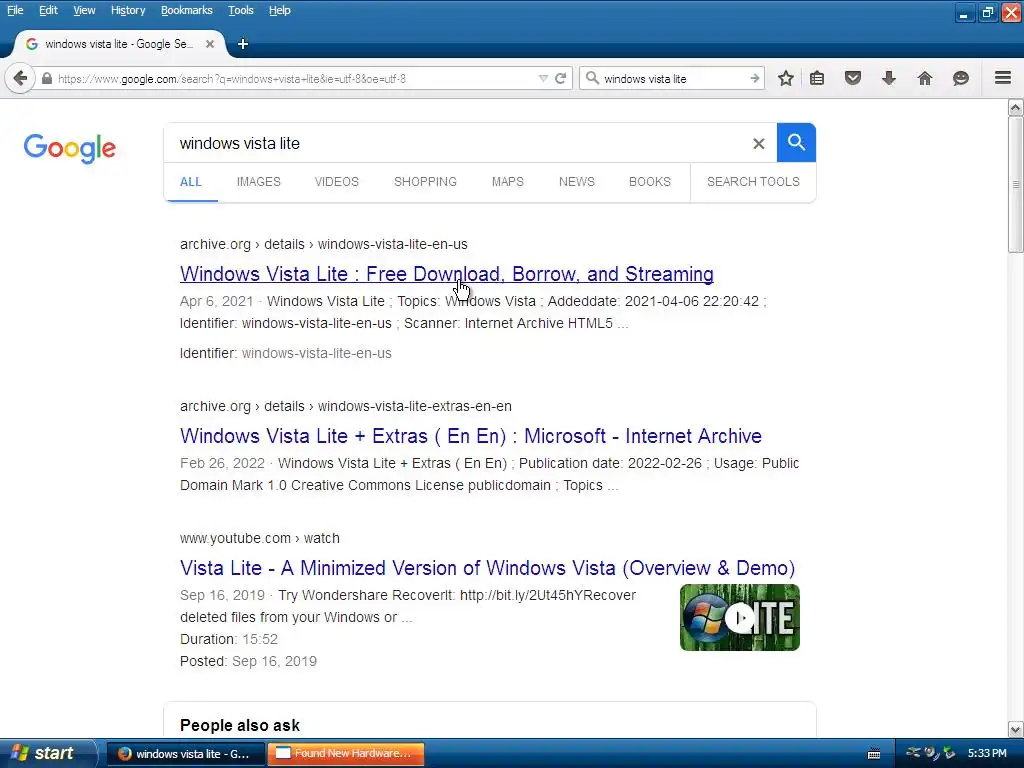Reload the page with the refresh icon

click(560, 78)
